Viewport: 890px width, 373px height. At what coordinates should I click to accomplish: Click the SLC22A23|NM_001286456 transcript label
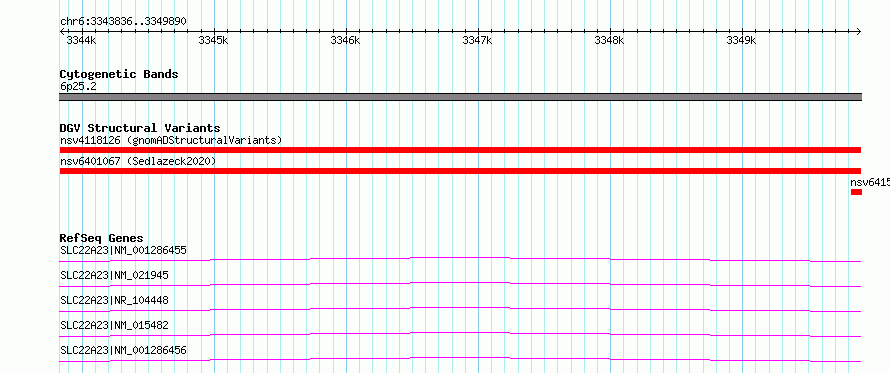point(123,351)
